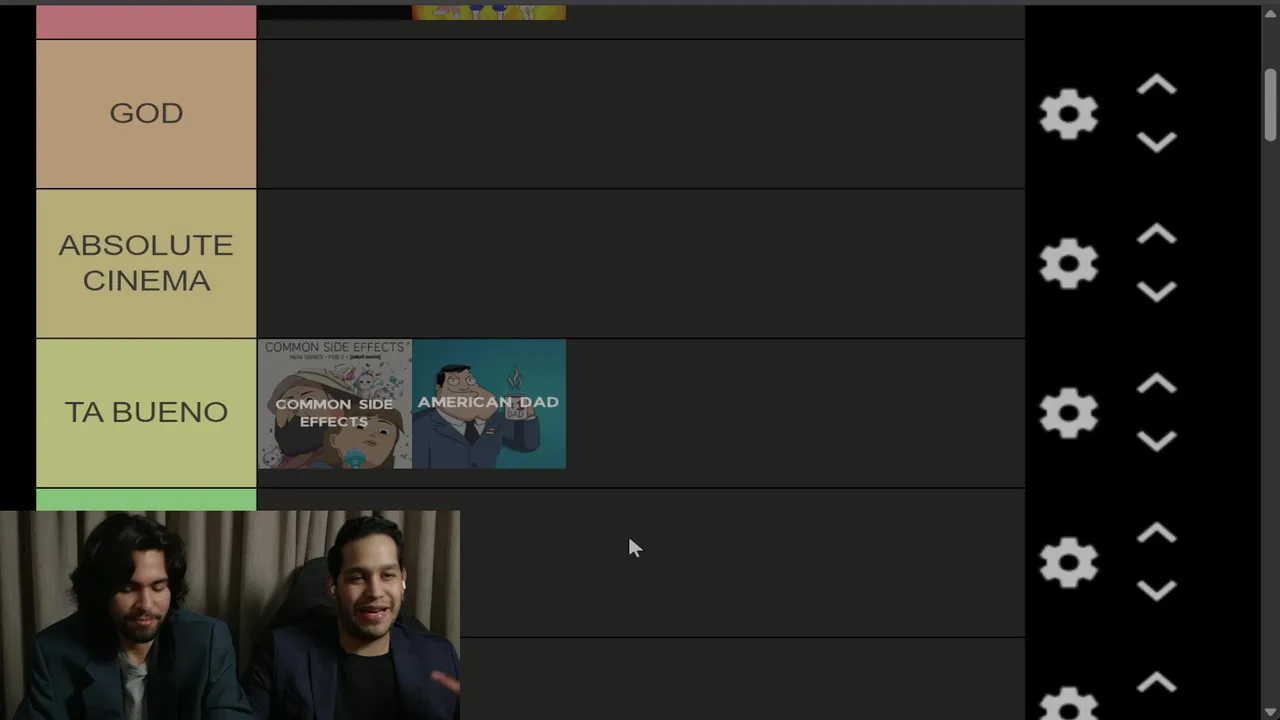Select the American Dad thumbnail
1280x720 pixels.
(x=489, y=404)
